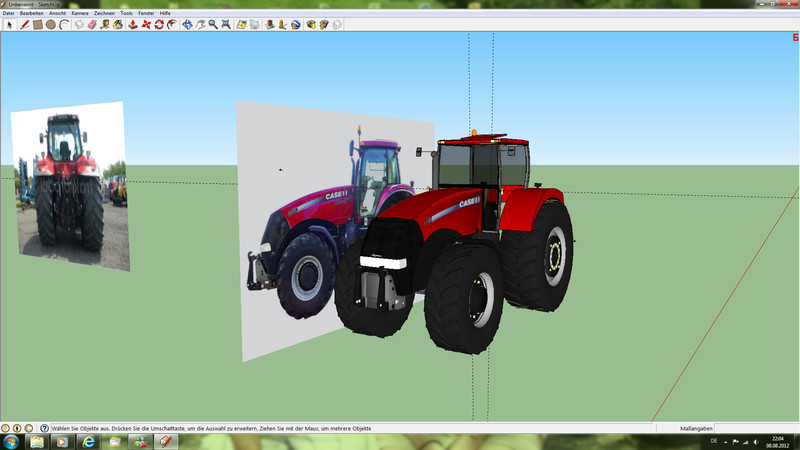
Task: Pick the Move tool
Action: coord(146,24)
